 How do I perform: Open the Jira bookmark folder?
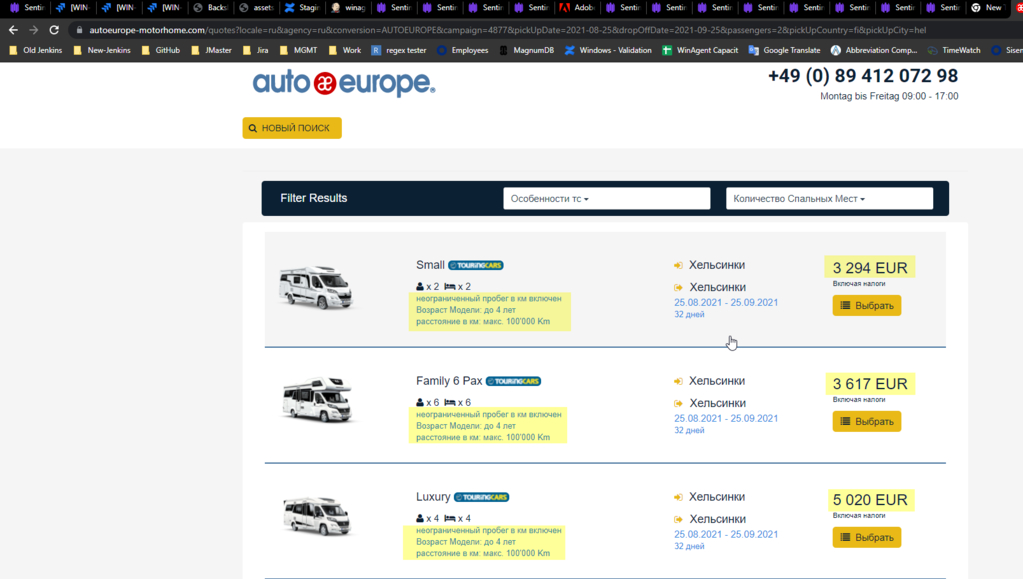click(x=255, y=50)
